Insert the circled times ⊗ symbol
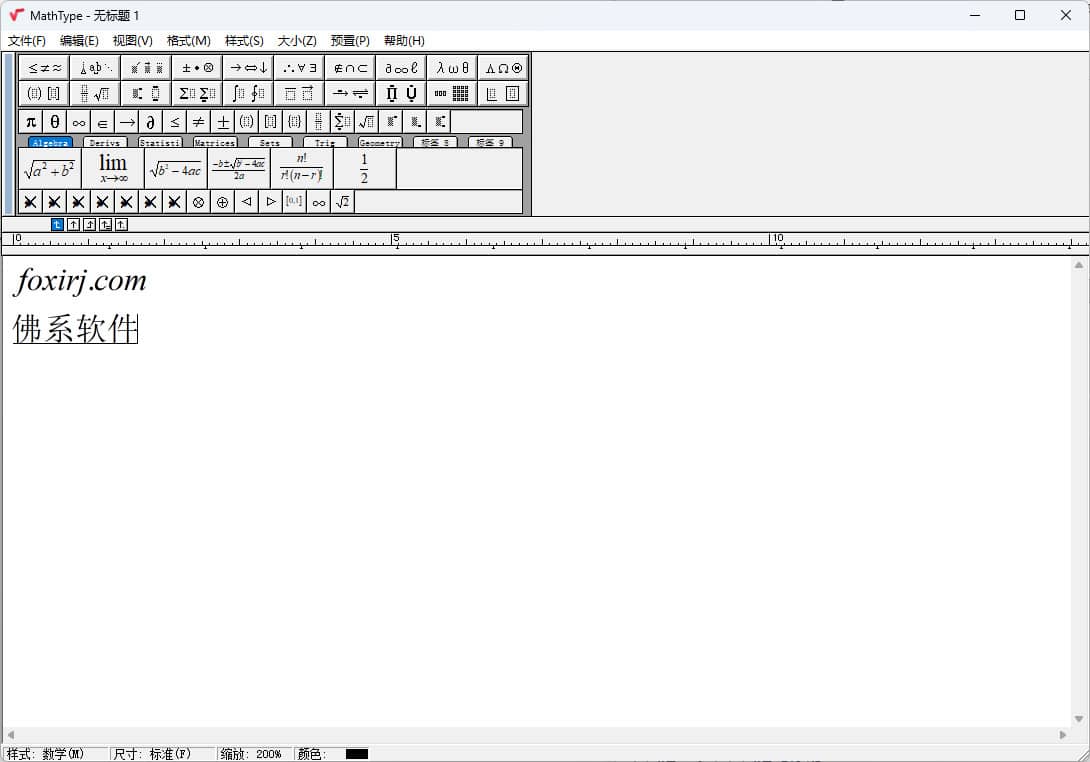The width and height of the screenshot is (1090, 762). point(198,202)
